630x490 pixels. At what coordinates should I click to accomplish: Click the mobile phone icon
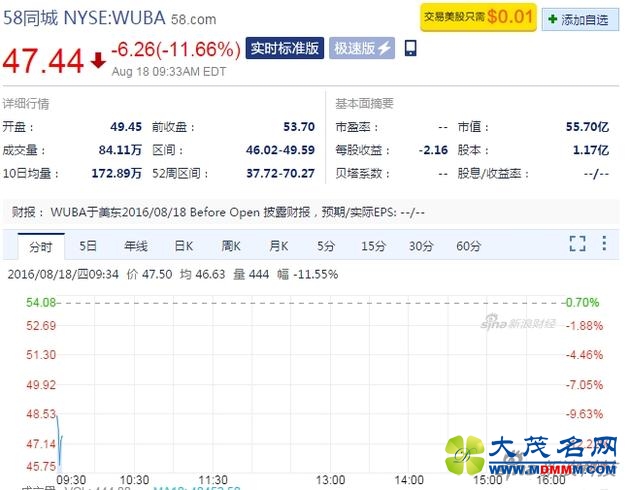click(410, 48)
